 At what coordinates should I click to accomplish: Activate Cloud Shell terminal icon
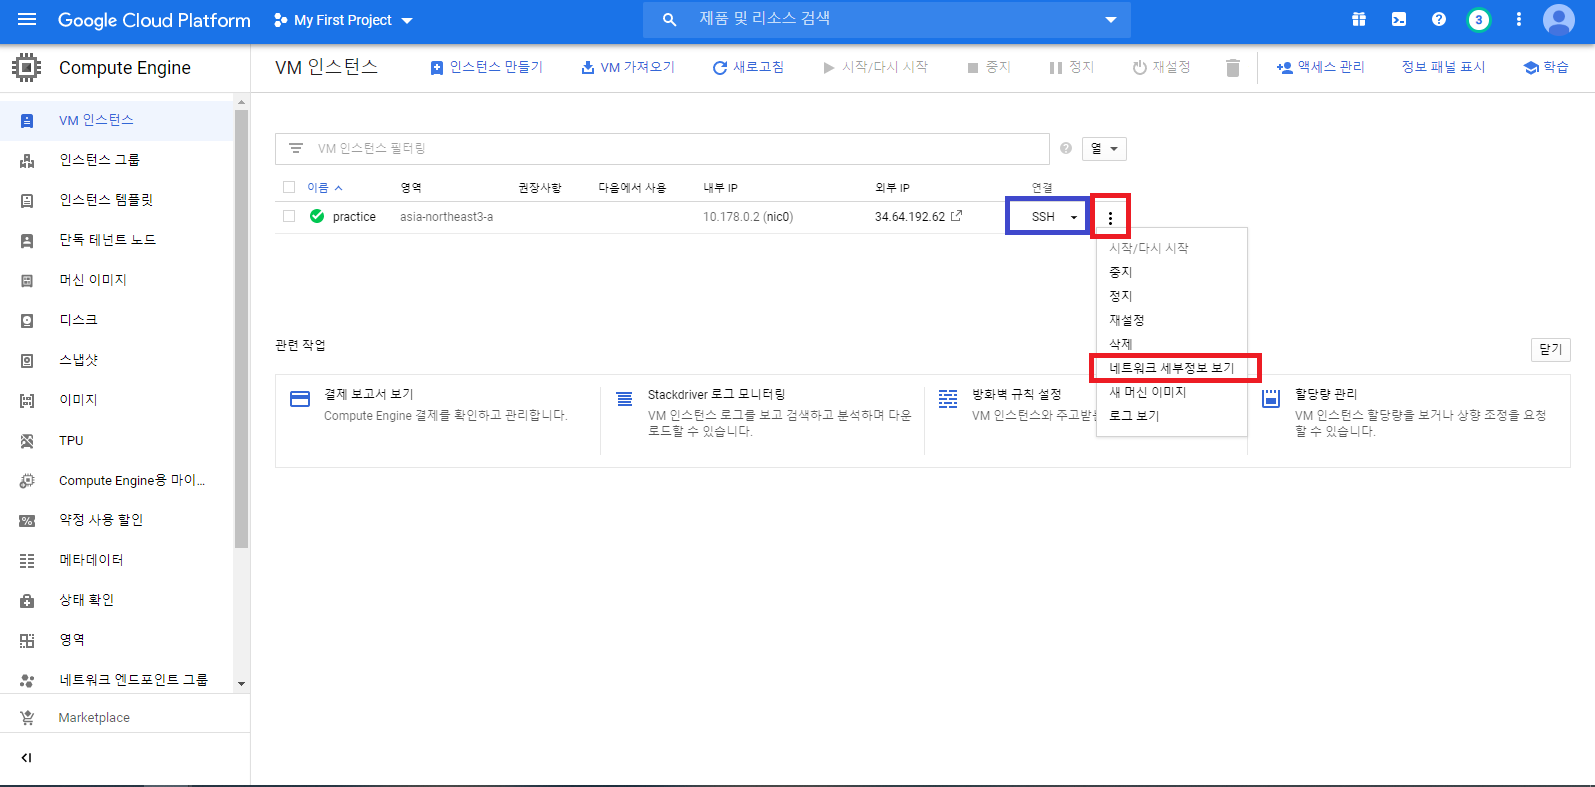(x=1398, y=20)
